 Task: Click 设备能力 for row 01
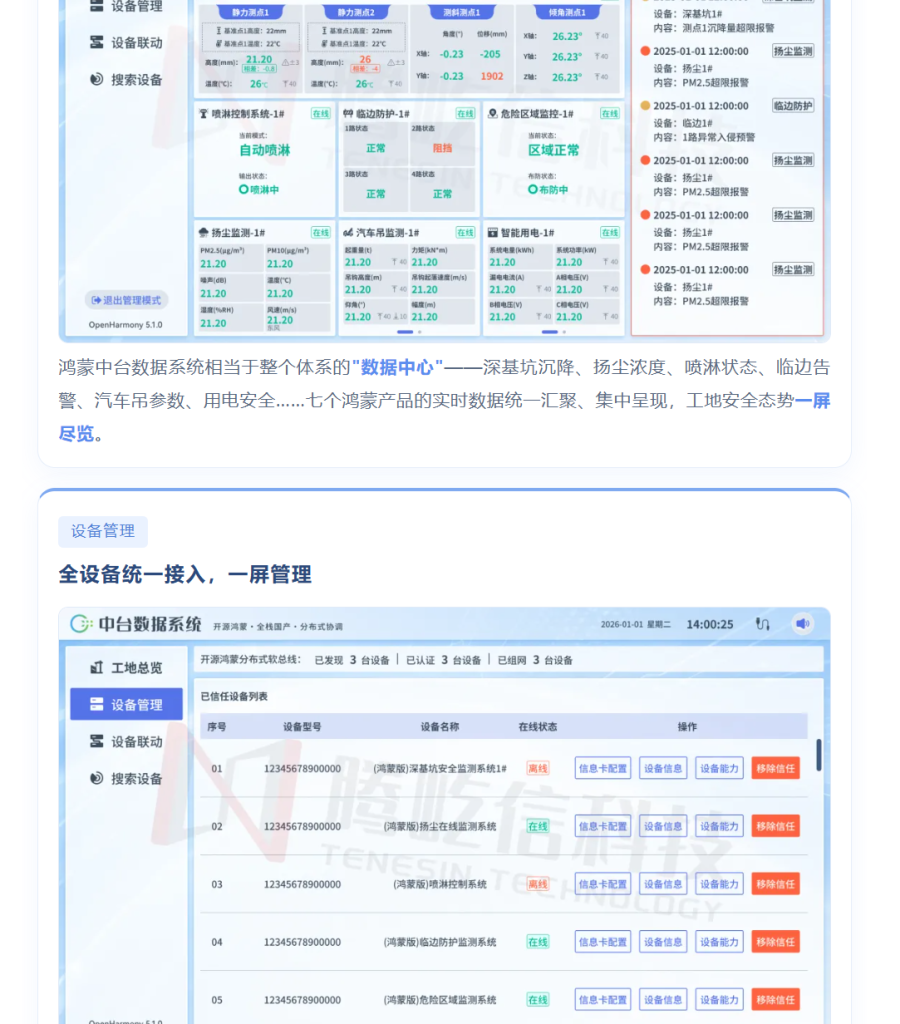719,769
